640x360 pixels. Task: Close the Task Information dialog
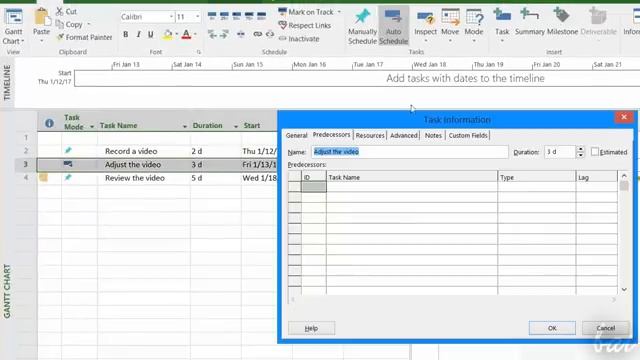point(624,118)
